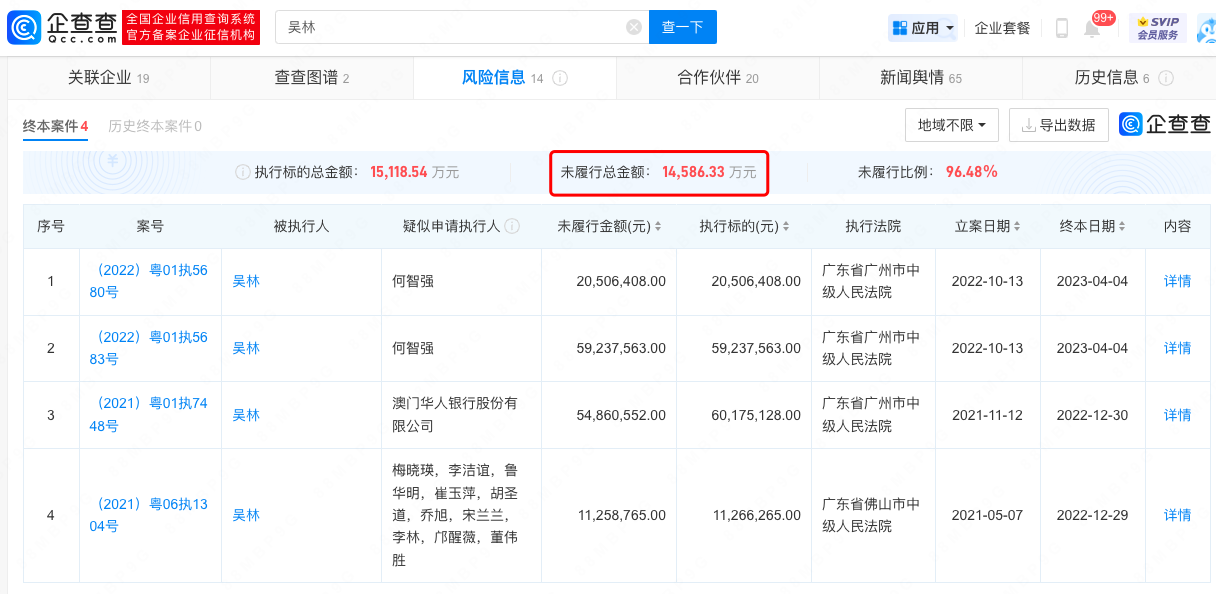This screenshot has width=1216, height=594.
Task: Open 详情 for row 3
Action: tap(1177, 415)
